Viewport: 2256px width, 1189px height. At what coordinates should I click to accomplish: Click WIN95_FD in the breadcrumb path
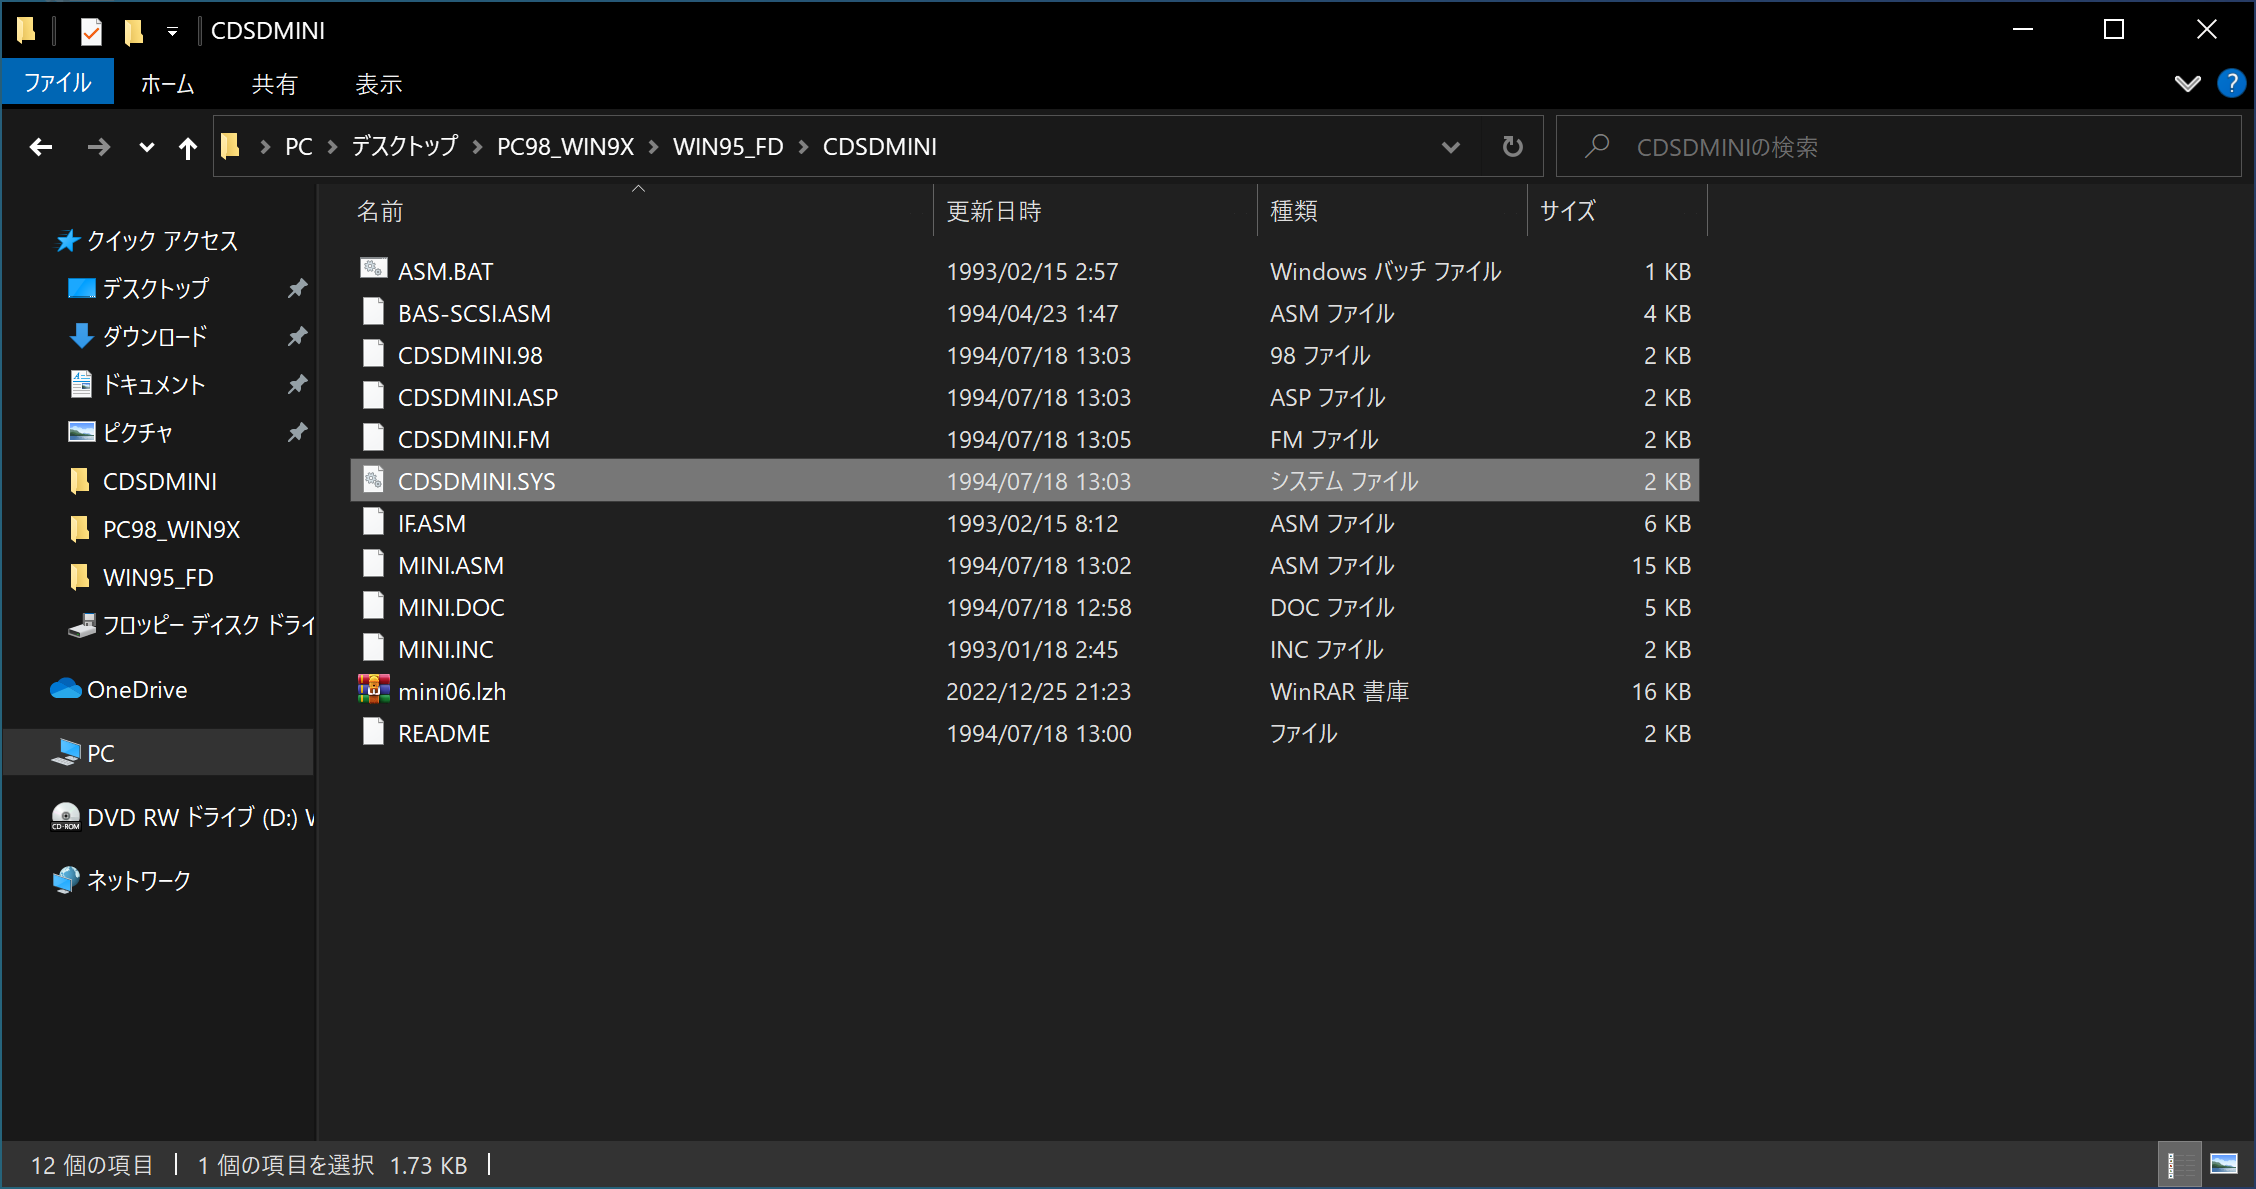(727, 147)
